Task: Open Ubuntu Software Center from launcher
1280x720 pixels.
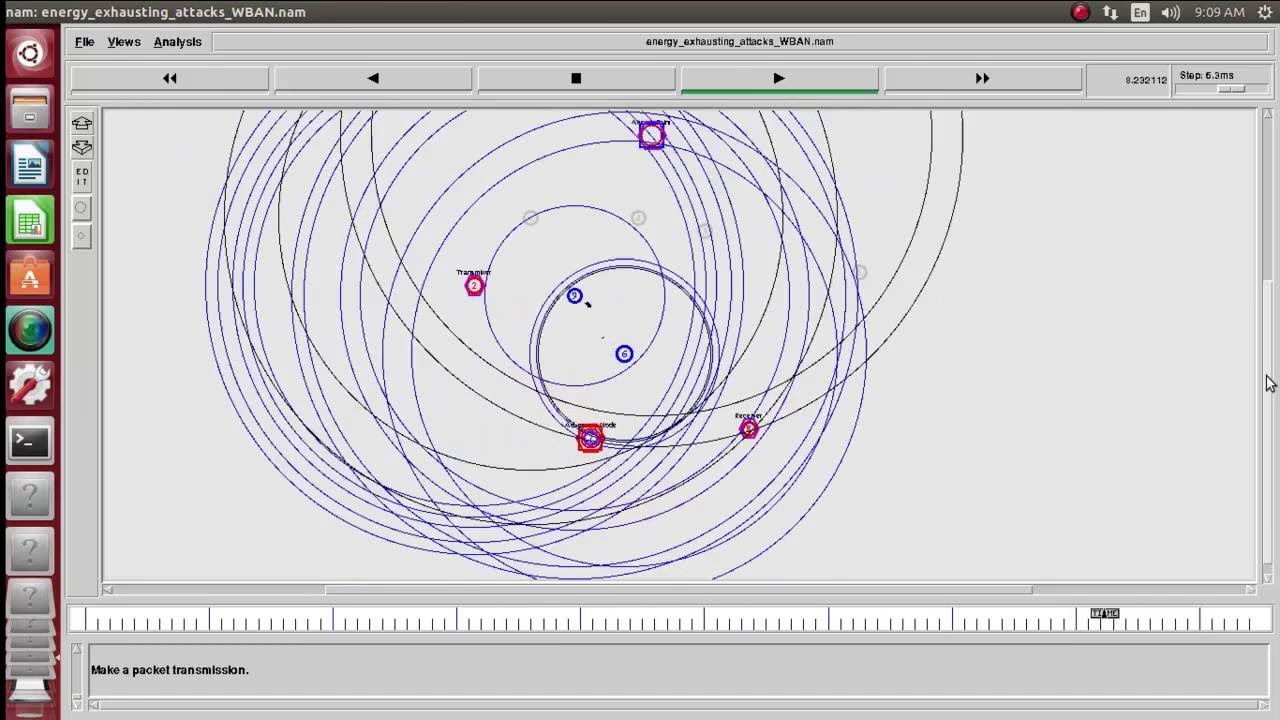Action: coord(29,276)
